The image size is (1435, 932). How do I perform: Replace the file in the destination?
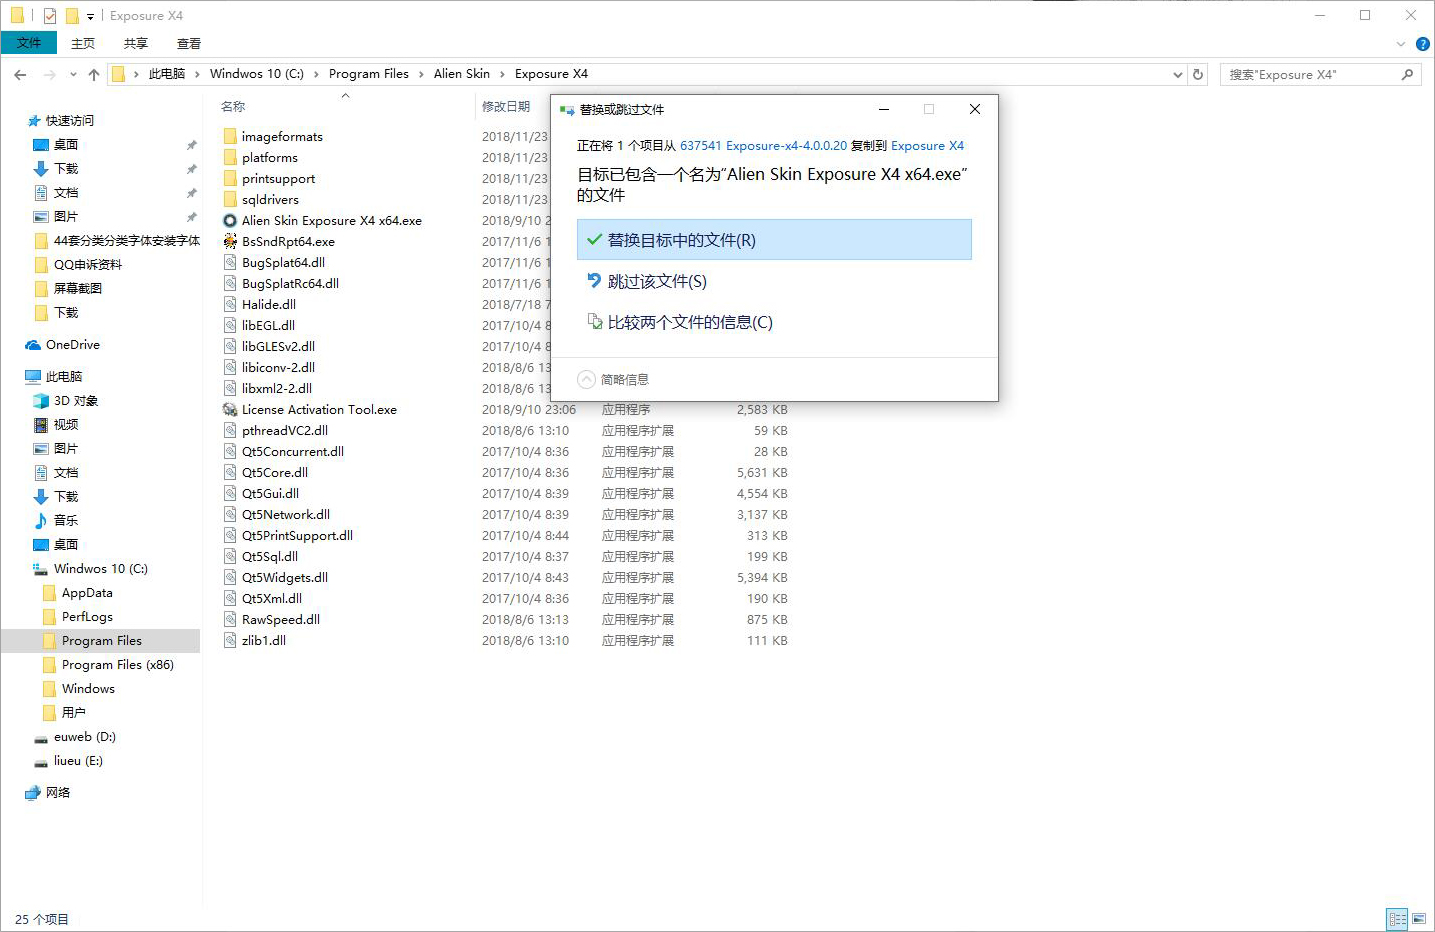(774, 240)
